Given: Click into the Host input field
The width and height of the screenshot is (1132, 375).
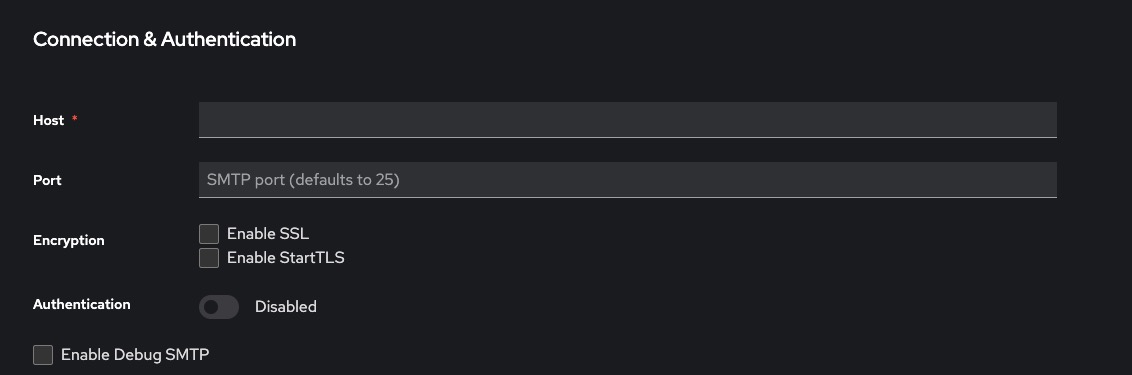Looking at the screenshot, I should point(627,120).
